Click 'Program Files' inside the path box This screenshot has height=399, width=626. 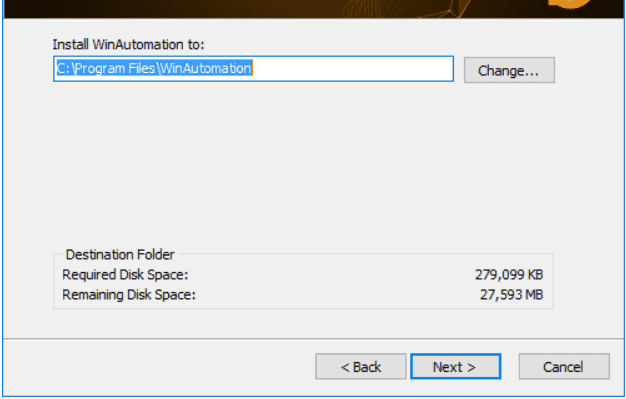(x=114, y=68)
